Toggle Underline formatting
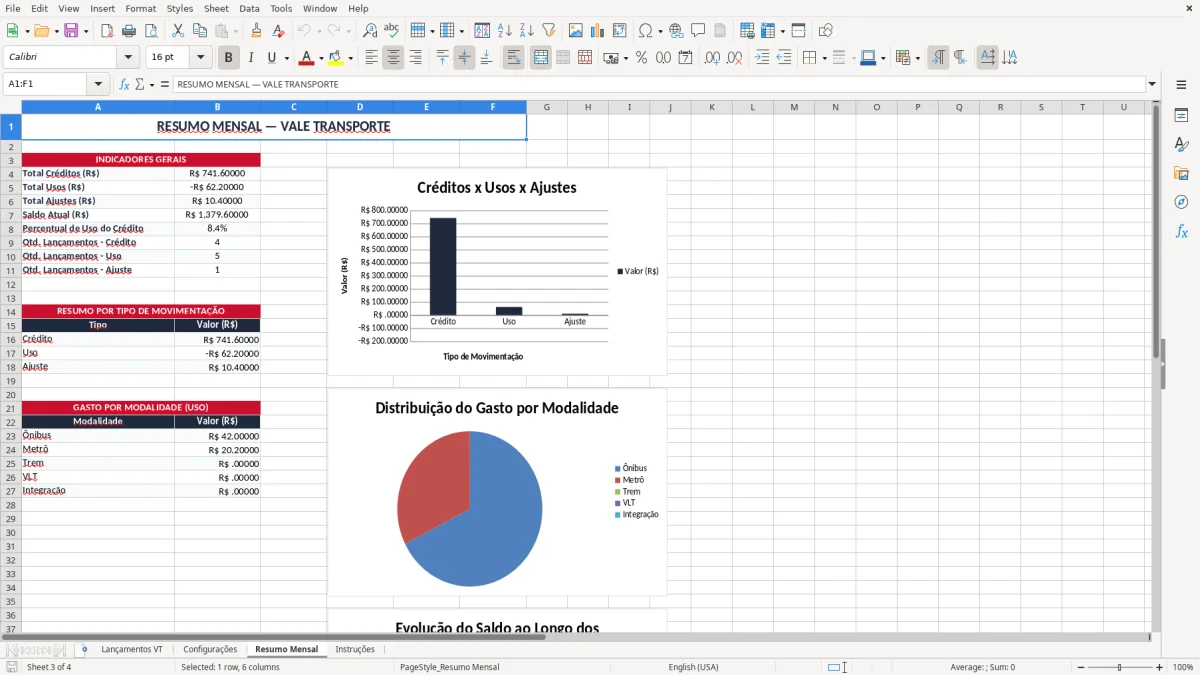1200x675 pixels. coord(271,58)
